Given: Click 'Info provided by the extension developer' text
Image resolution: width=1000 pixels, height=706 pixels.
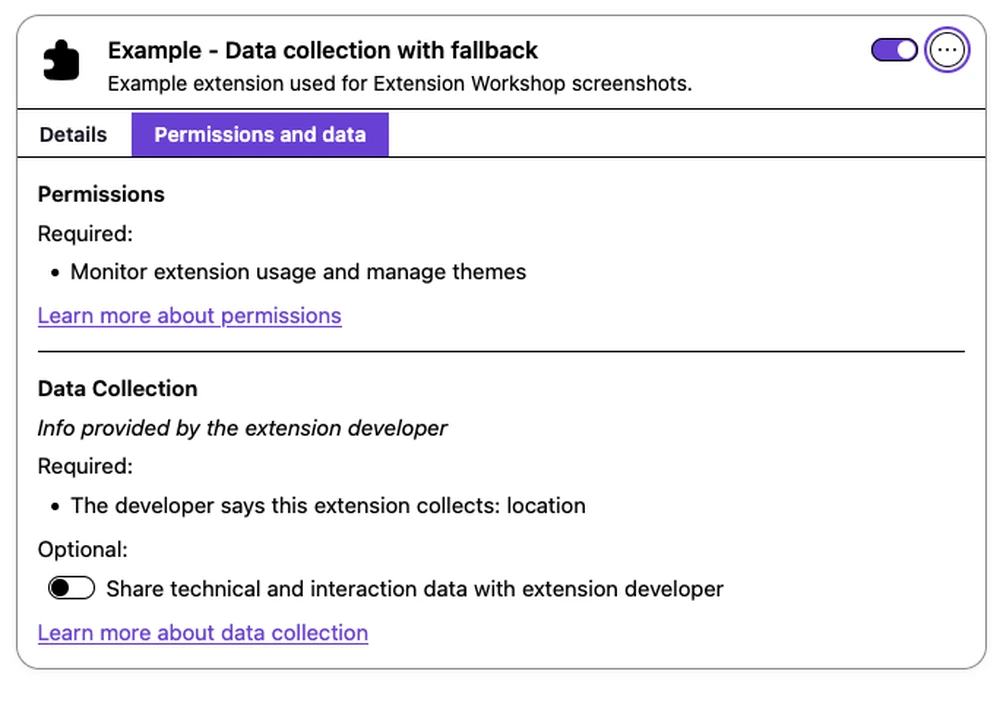Looking at the screenshot, I should point(242,429).
